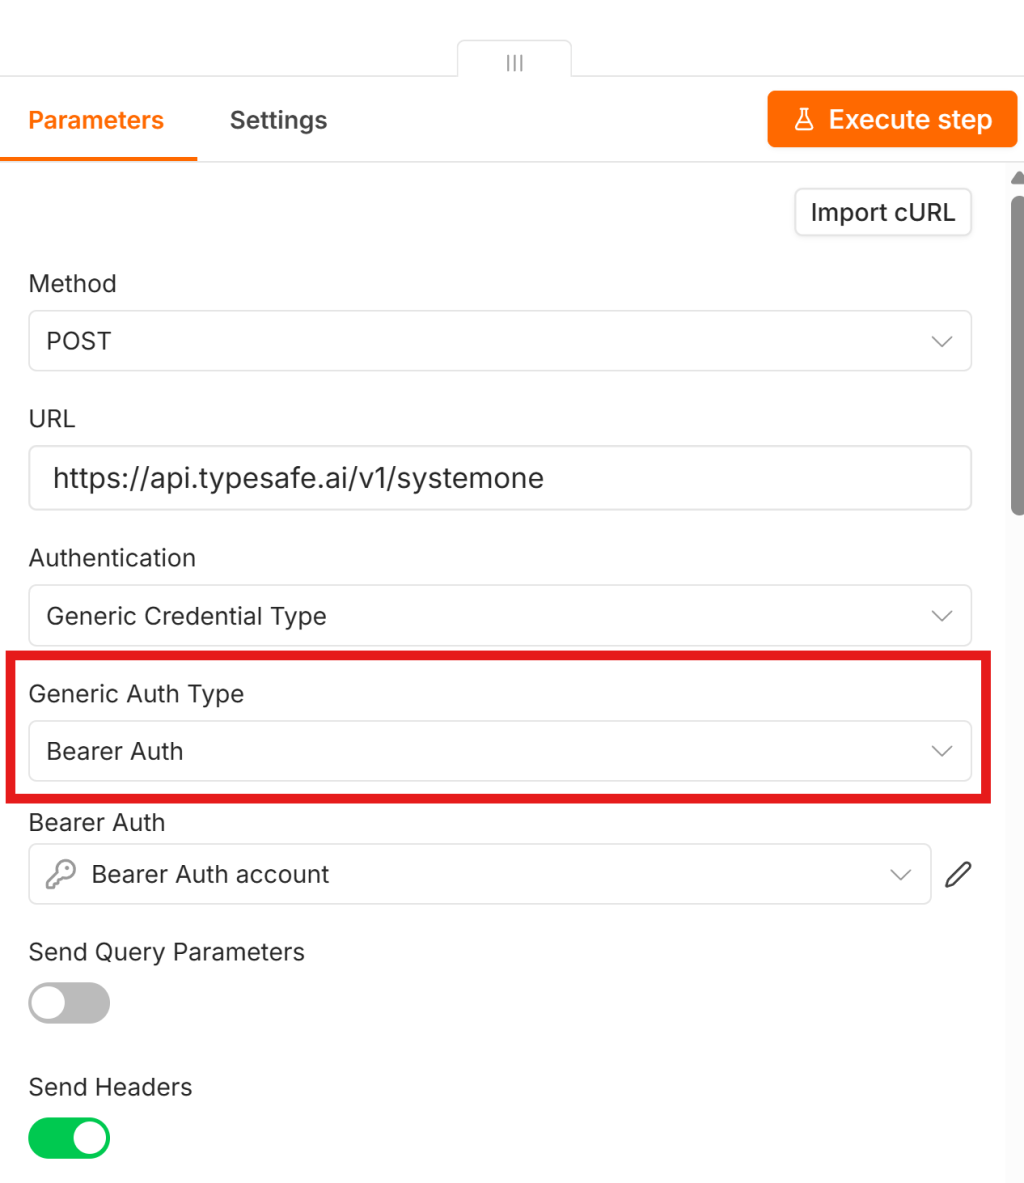Open the Method dropdown showing POST

click(x=500, y=341)
